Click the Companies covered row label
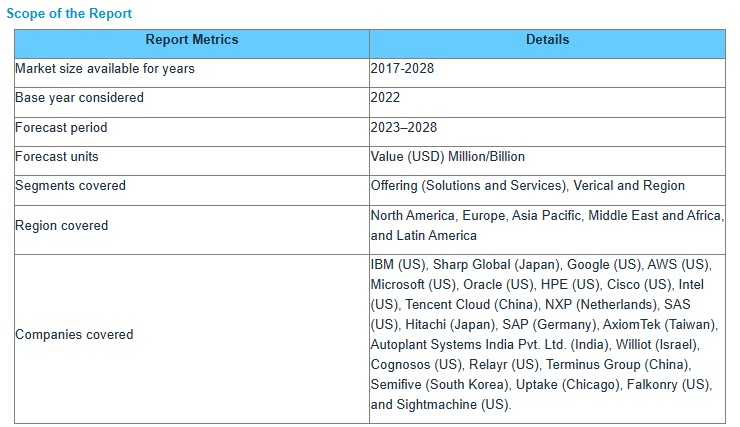The height and width of the screenshot is (427, 740). tap(74, 335)
